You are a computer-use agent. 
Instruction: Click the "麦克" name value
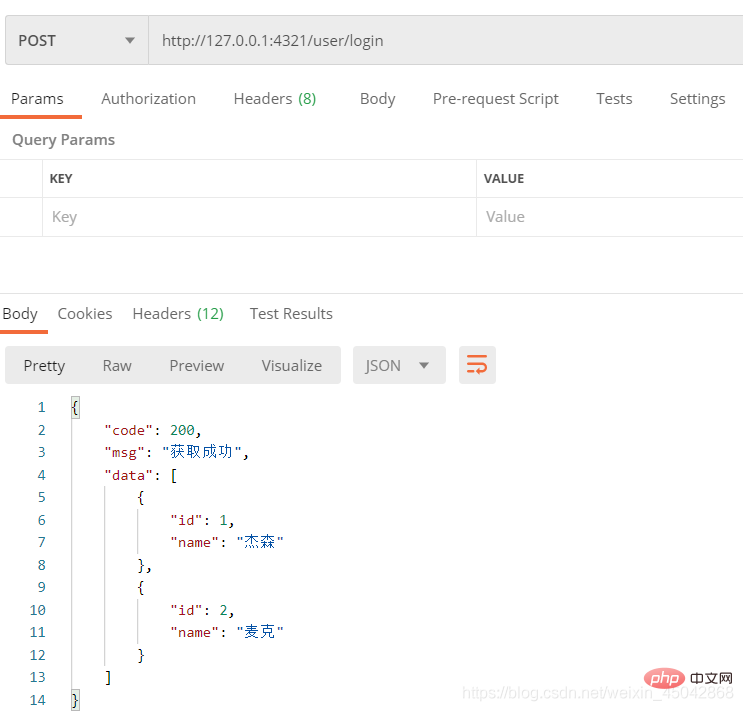pos(260,632)
